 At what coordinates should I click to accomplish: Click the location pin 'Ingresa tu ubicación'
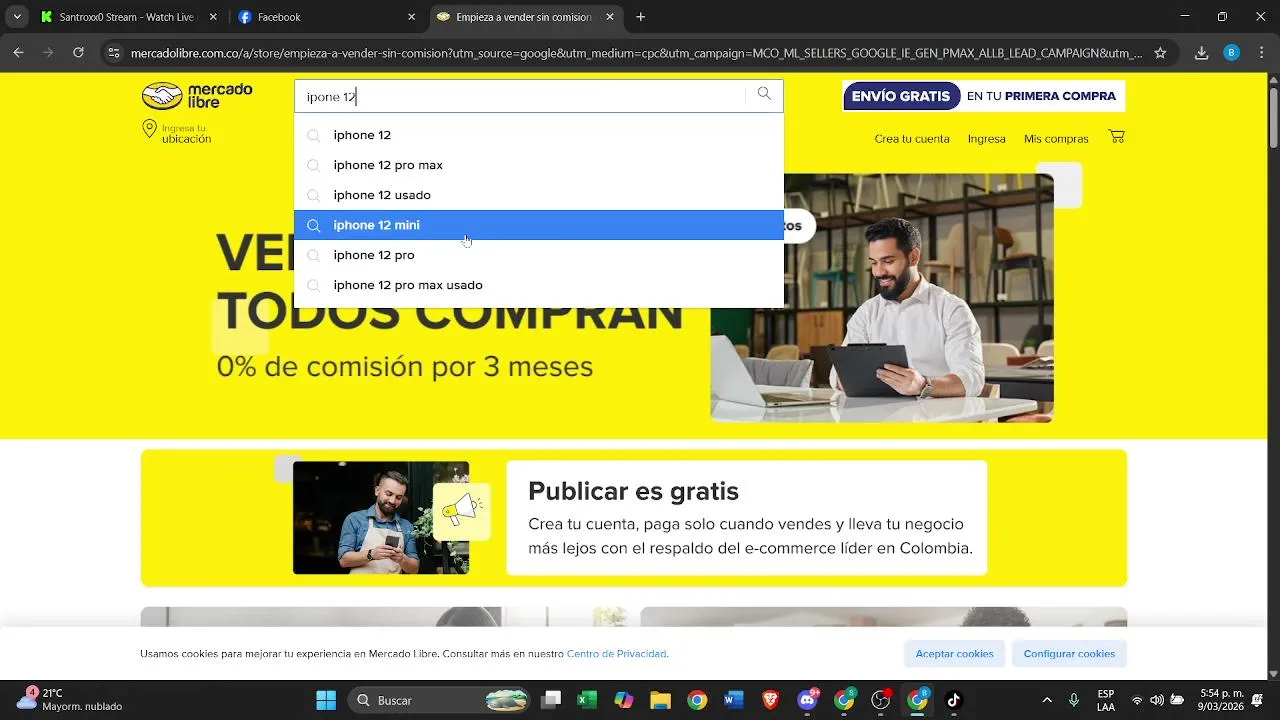click(177, 132)
